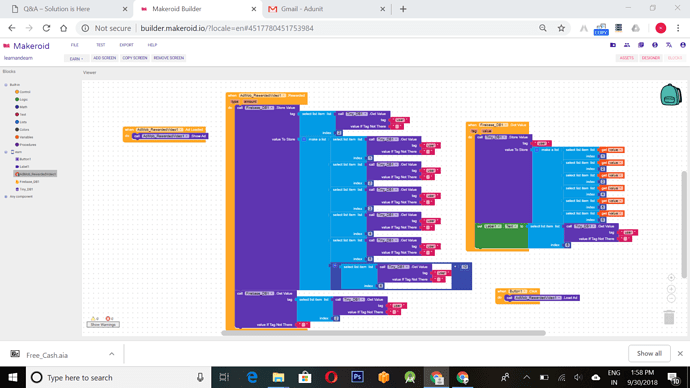Select Firebase_DB1 component in the tree

point(28,182)
